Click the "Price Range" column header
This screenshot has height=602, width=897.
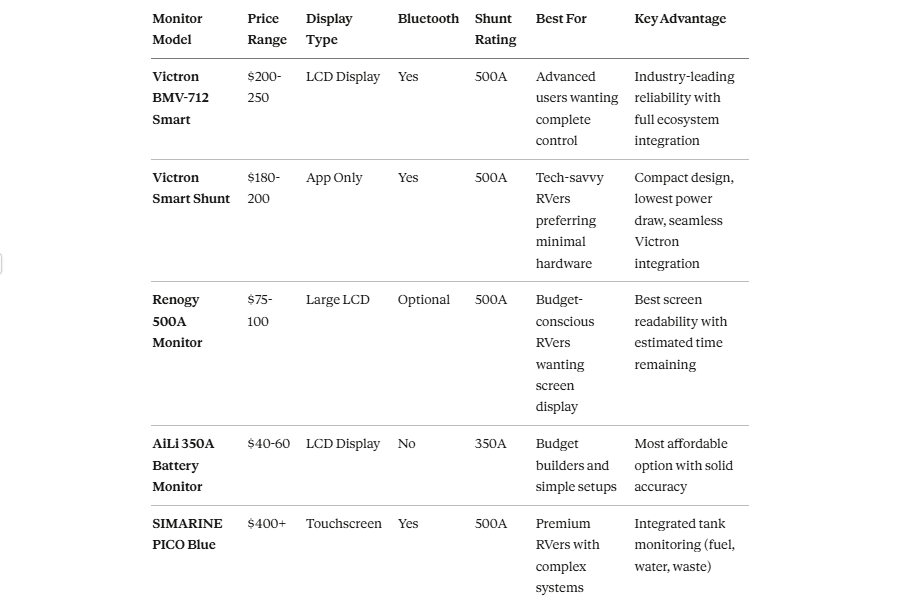(x=267, y=29)
